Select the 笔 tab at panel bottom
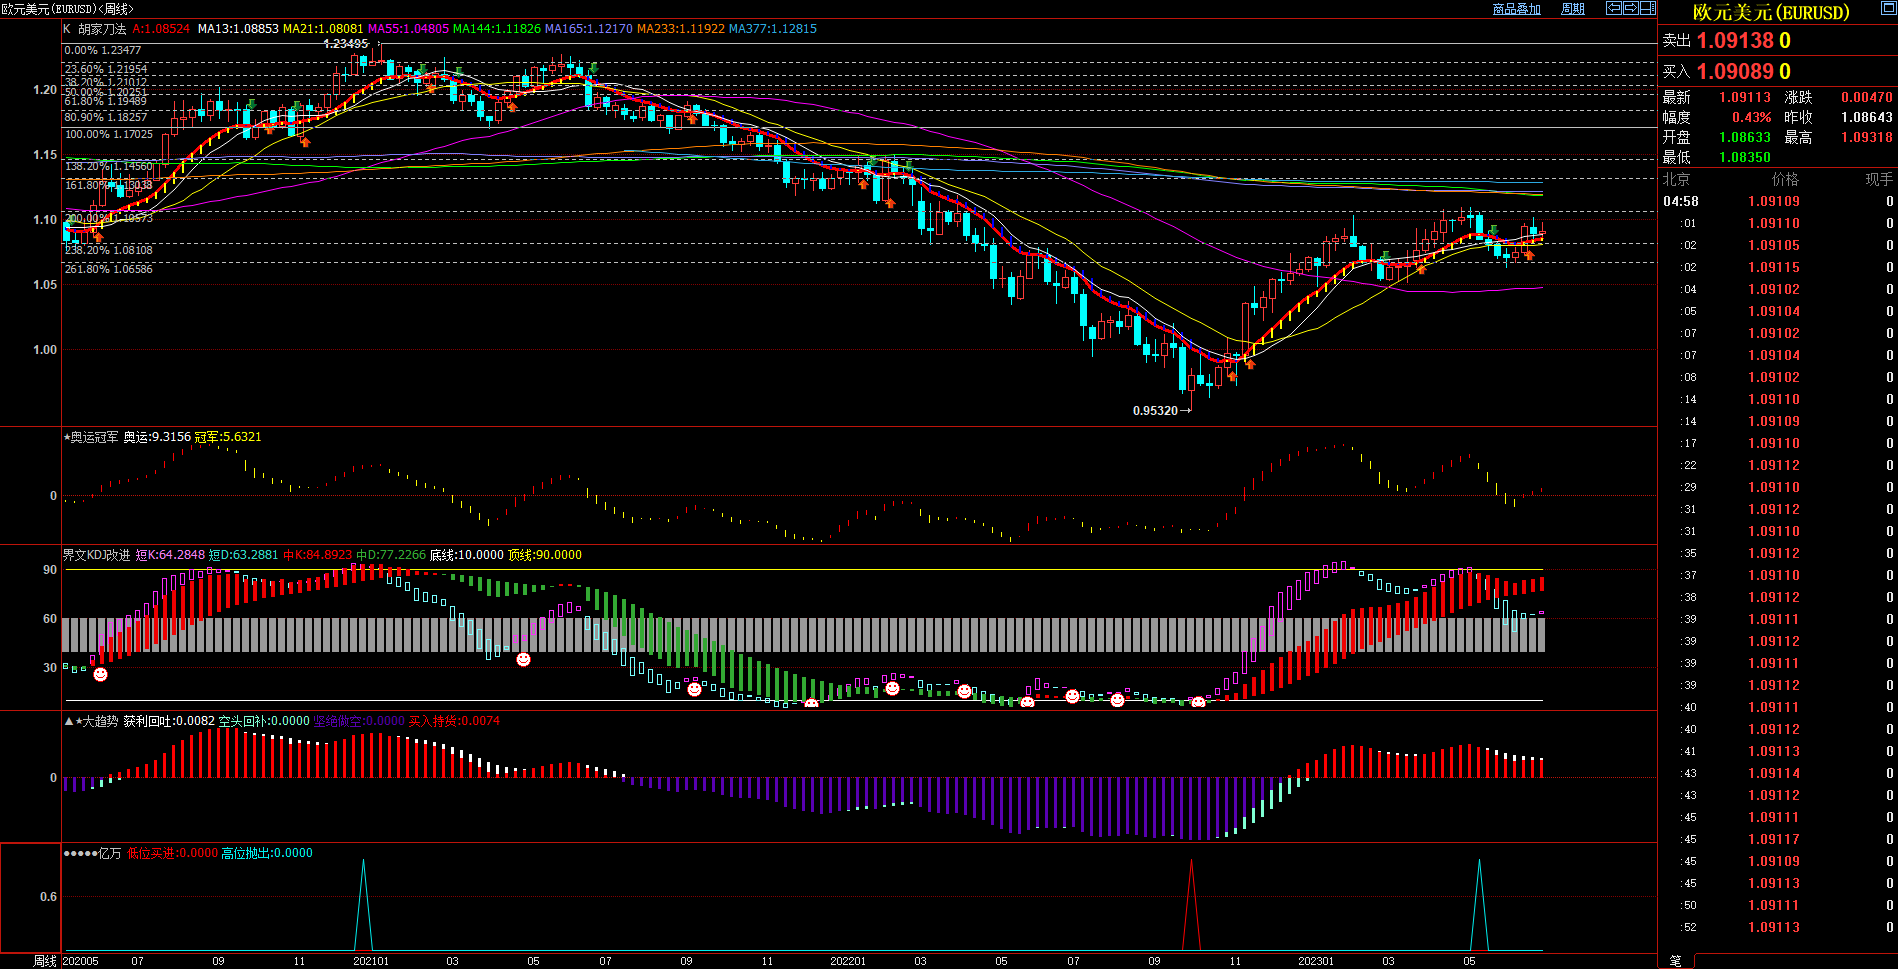This screenshot has height=969, width=1898. click(1675, 961)
